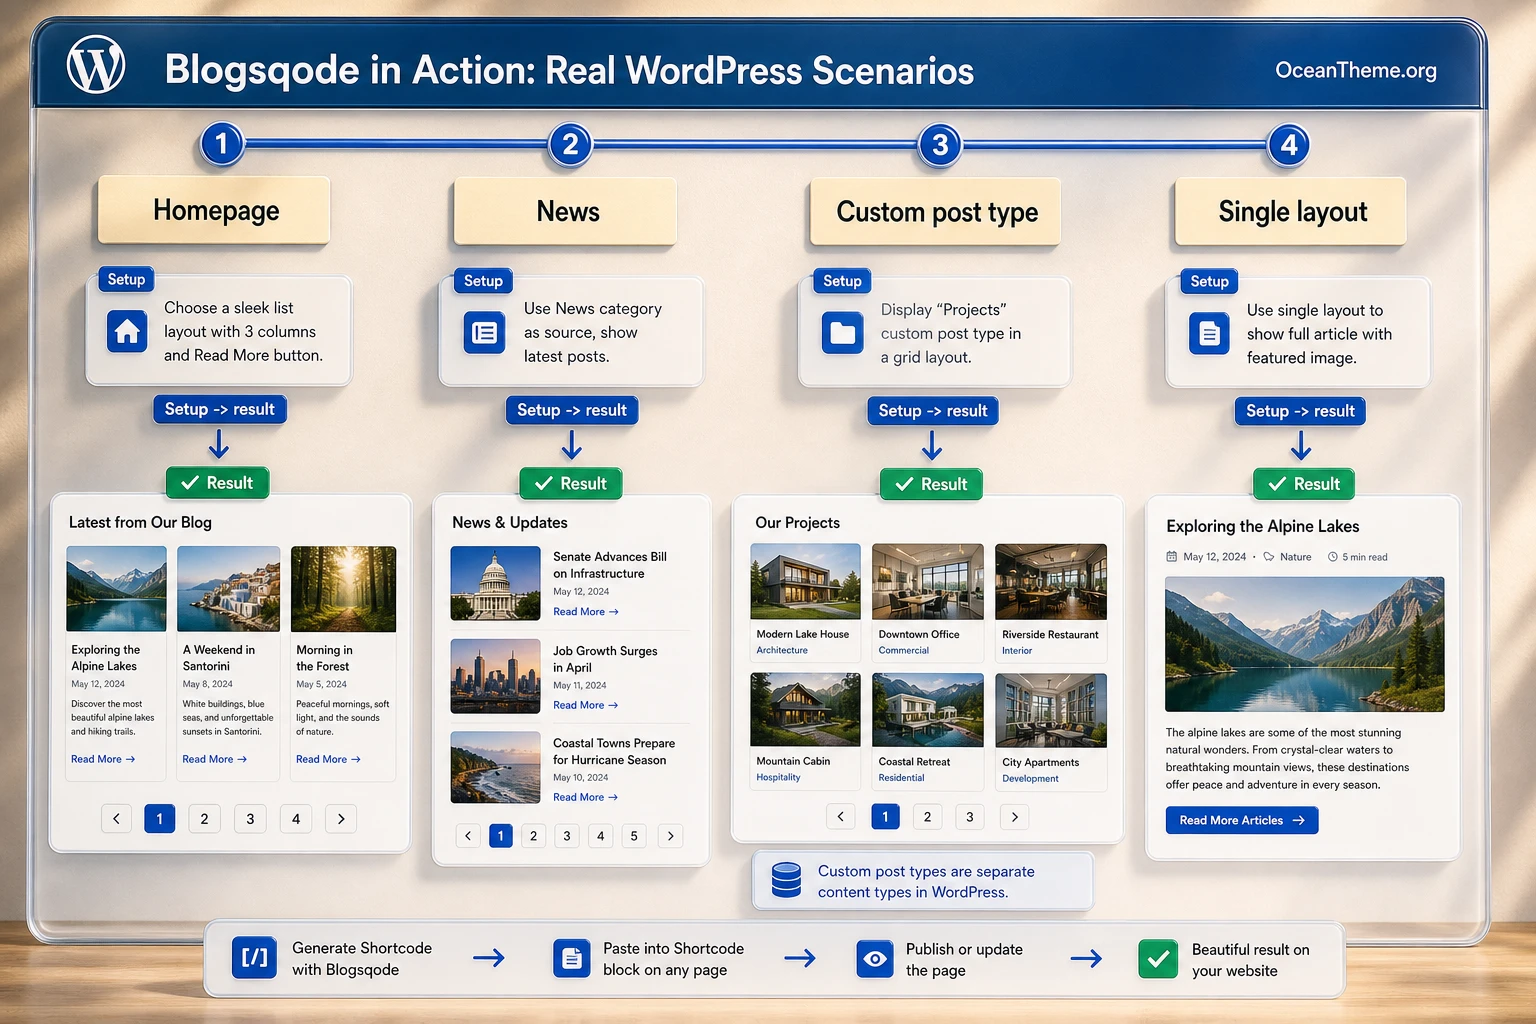Click the database icon beside custom post types note
Image resolution: width=1536 pixels, height=1024 pixels.
[787, 880]
